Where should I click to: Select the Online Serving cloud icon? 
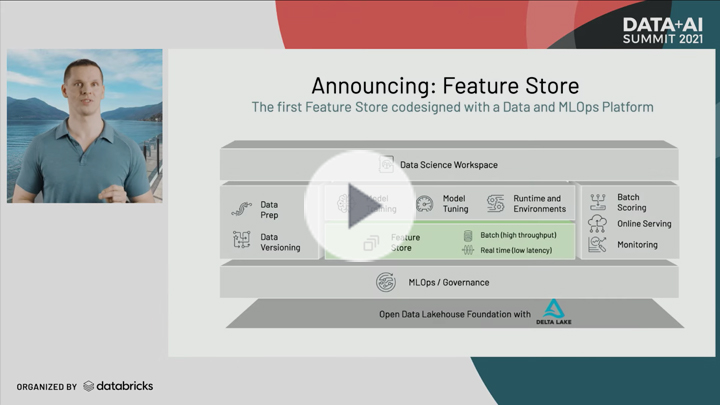[597, 224]
